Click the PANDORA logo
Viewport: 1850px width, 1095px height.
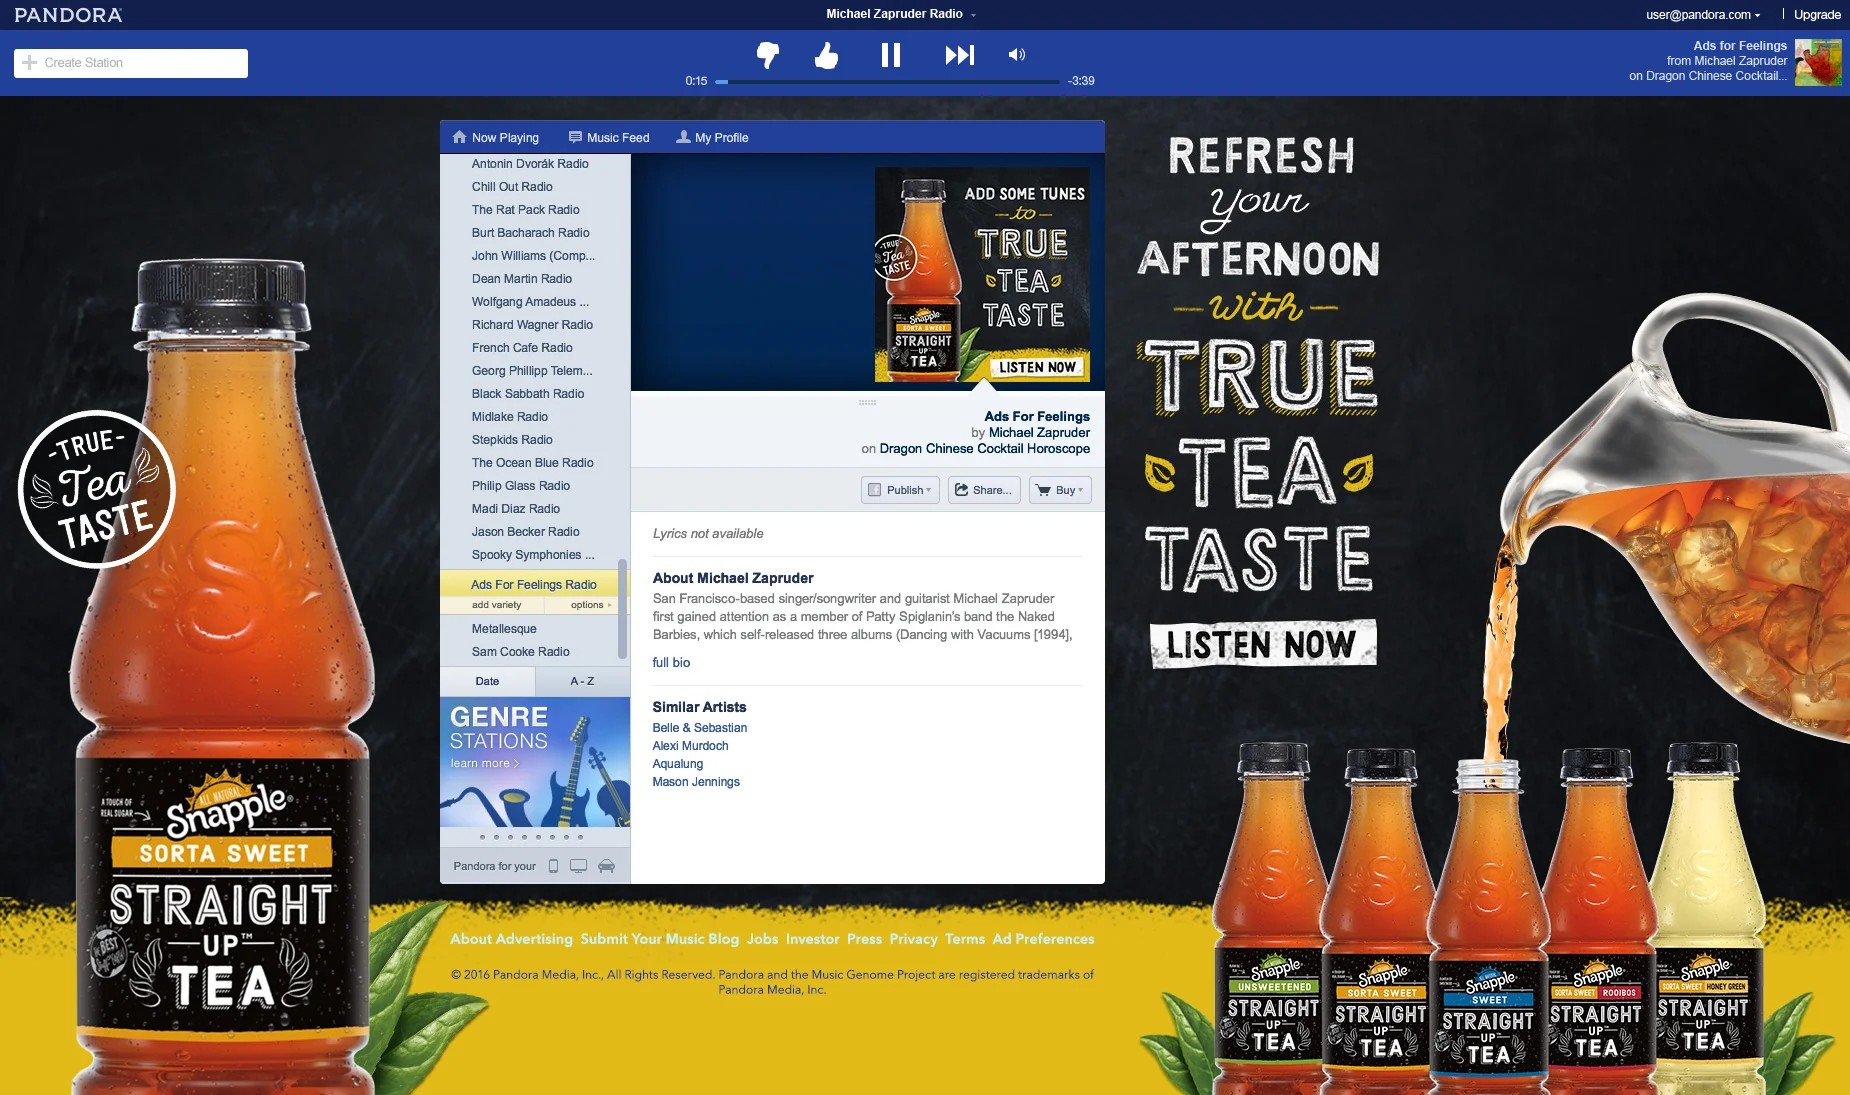tap(68, 15)
